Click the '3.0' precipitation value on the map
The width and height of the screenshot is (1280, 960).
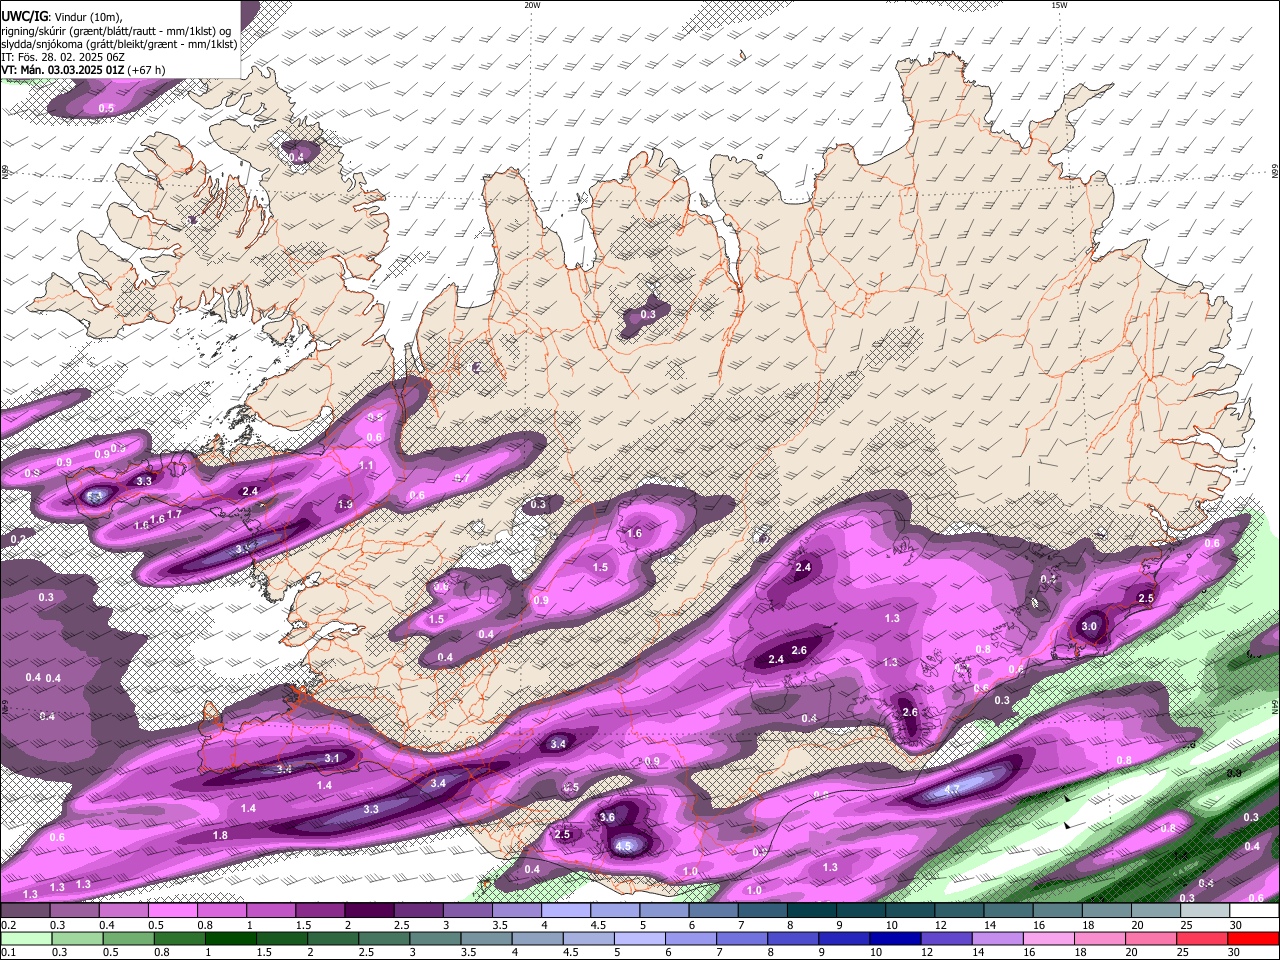[1089, 627]
